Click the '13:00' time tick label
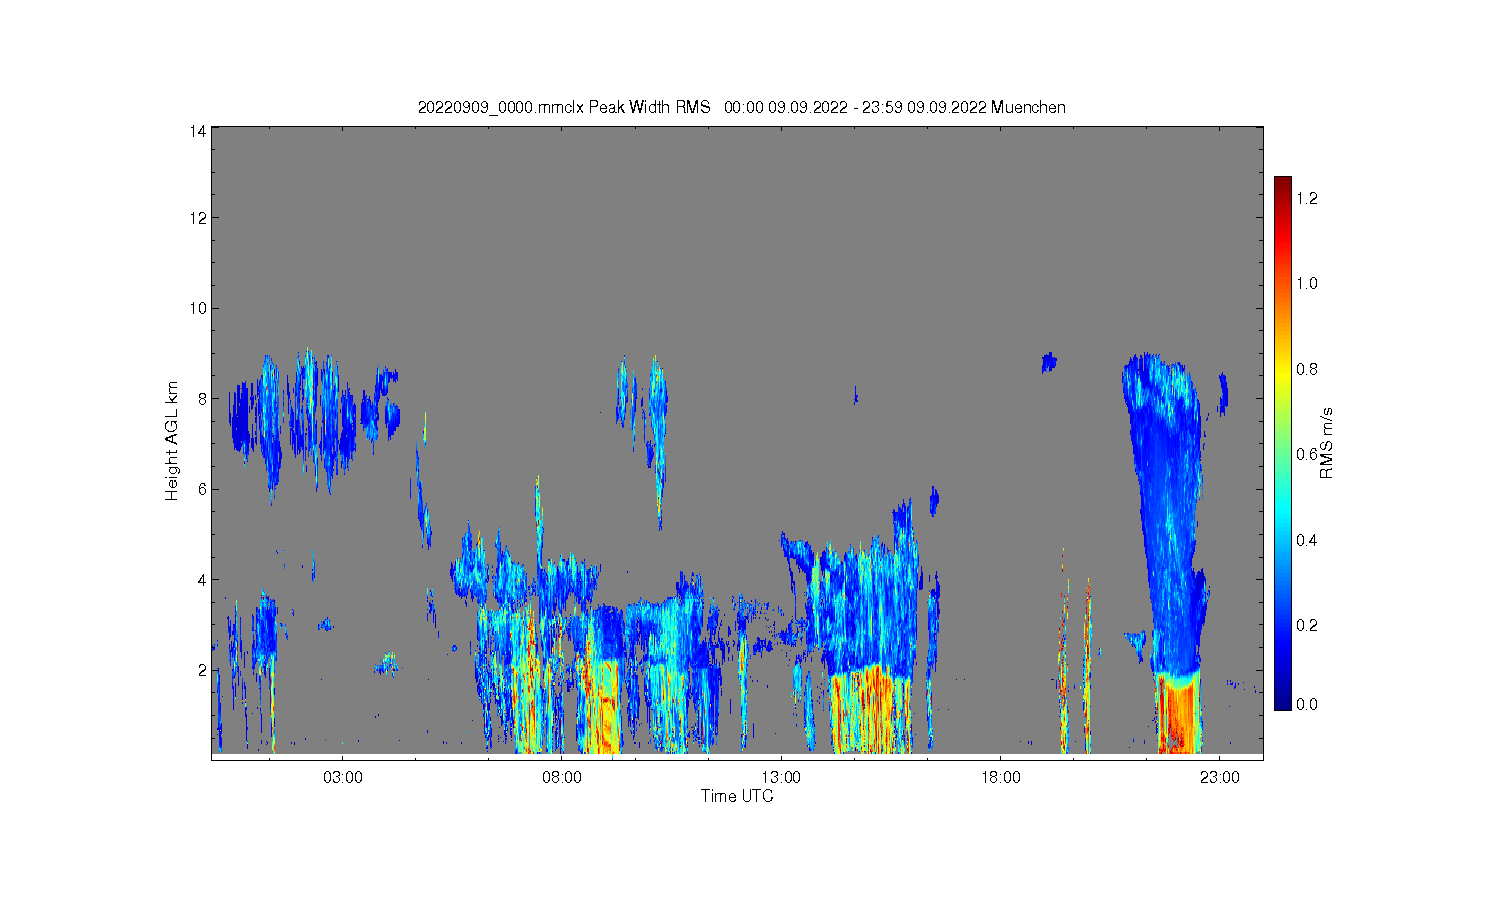The image size is (1500, 900). tap(781, 777)
